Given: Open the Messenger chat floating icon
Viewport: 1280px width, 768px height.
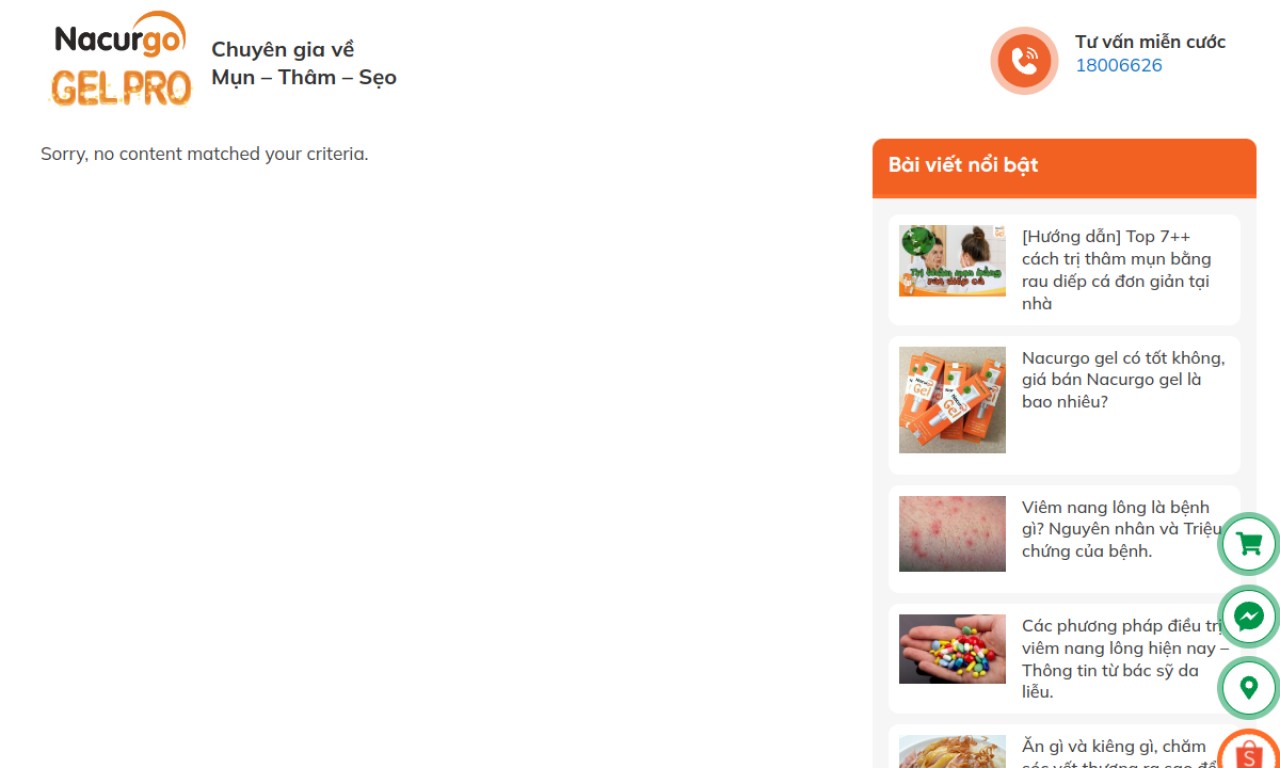Looking at the screenshot, I should click(1248, 616).
